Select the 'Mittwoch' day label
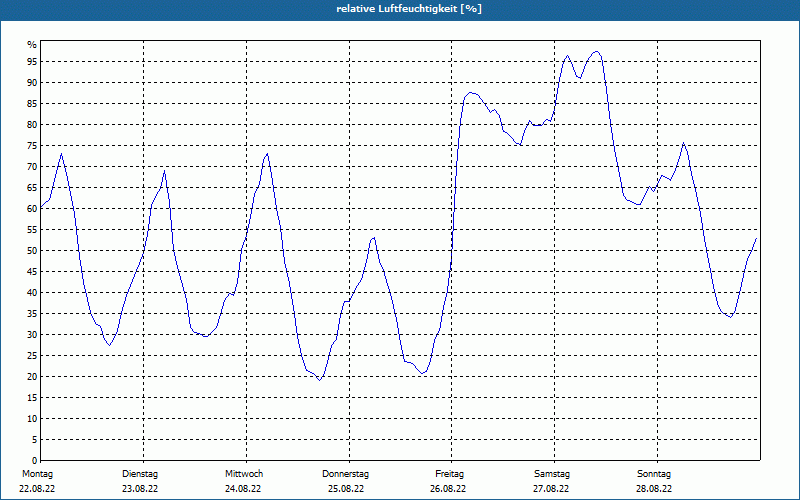This screenshot has width=800, height=500. click(x=244, y=474)
